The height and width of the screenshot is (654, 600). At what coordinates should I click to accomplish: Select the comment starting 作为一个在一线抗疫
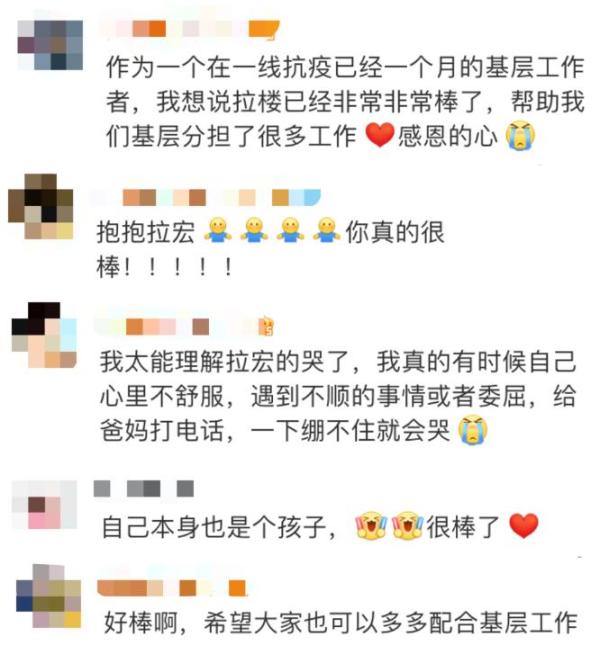pos(345,102)
